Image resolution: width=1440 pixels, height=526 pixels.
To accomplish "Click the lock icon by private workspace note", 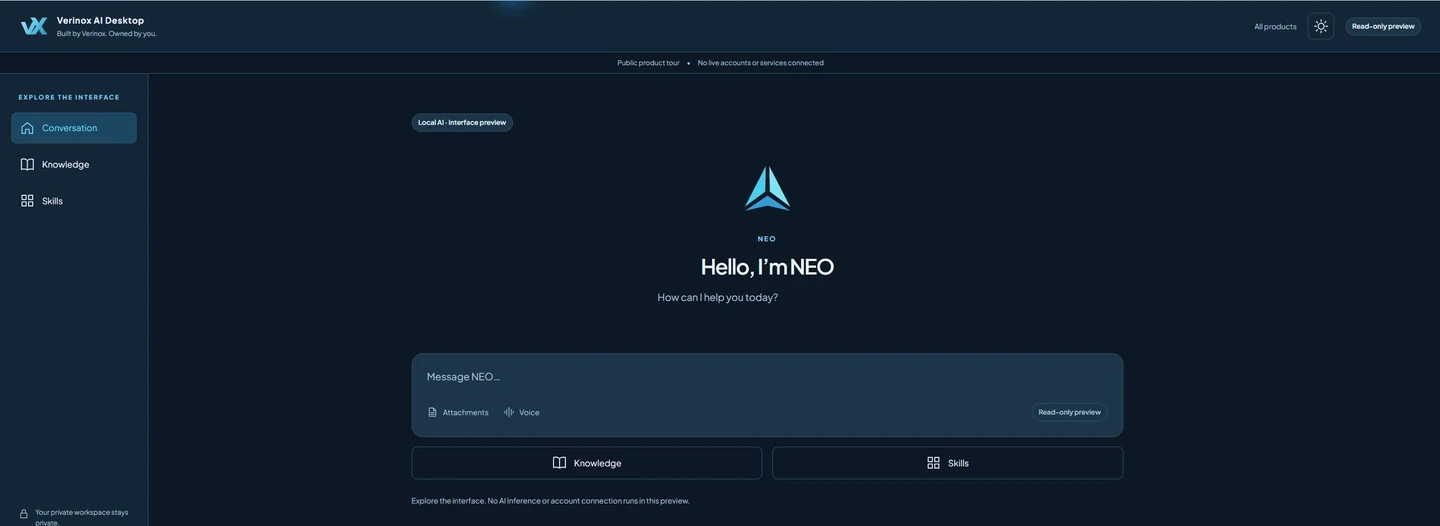I will tap(24, 515).
